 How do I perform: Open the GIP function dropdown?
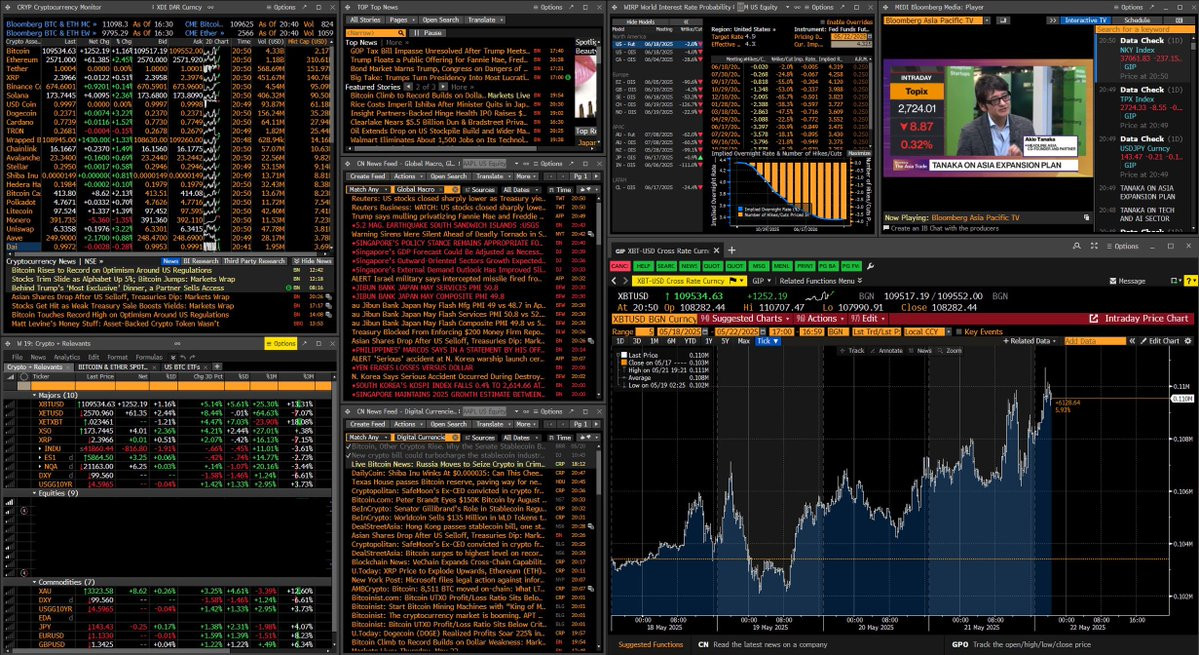(762, 281)
